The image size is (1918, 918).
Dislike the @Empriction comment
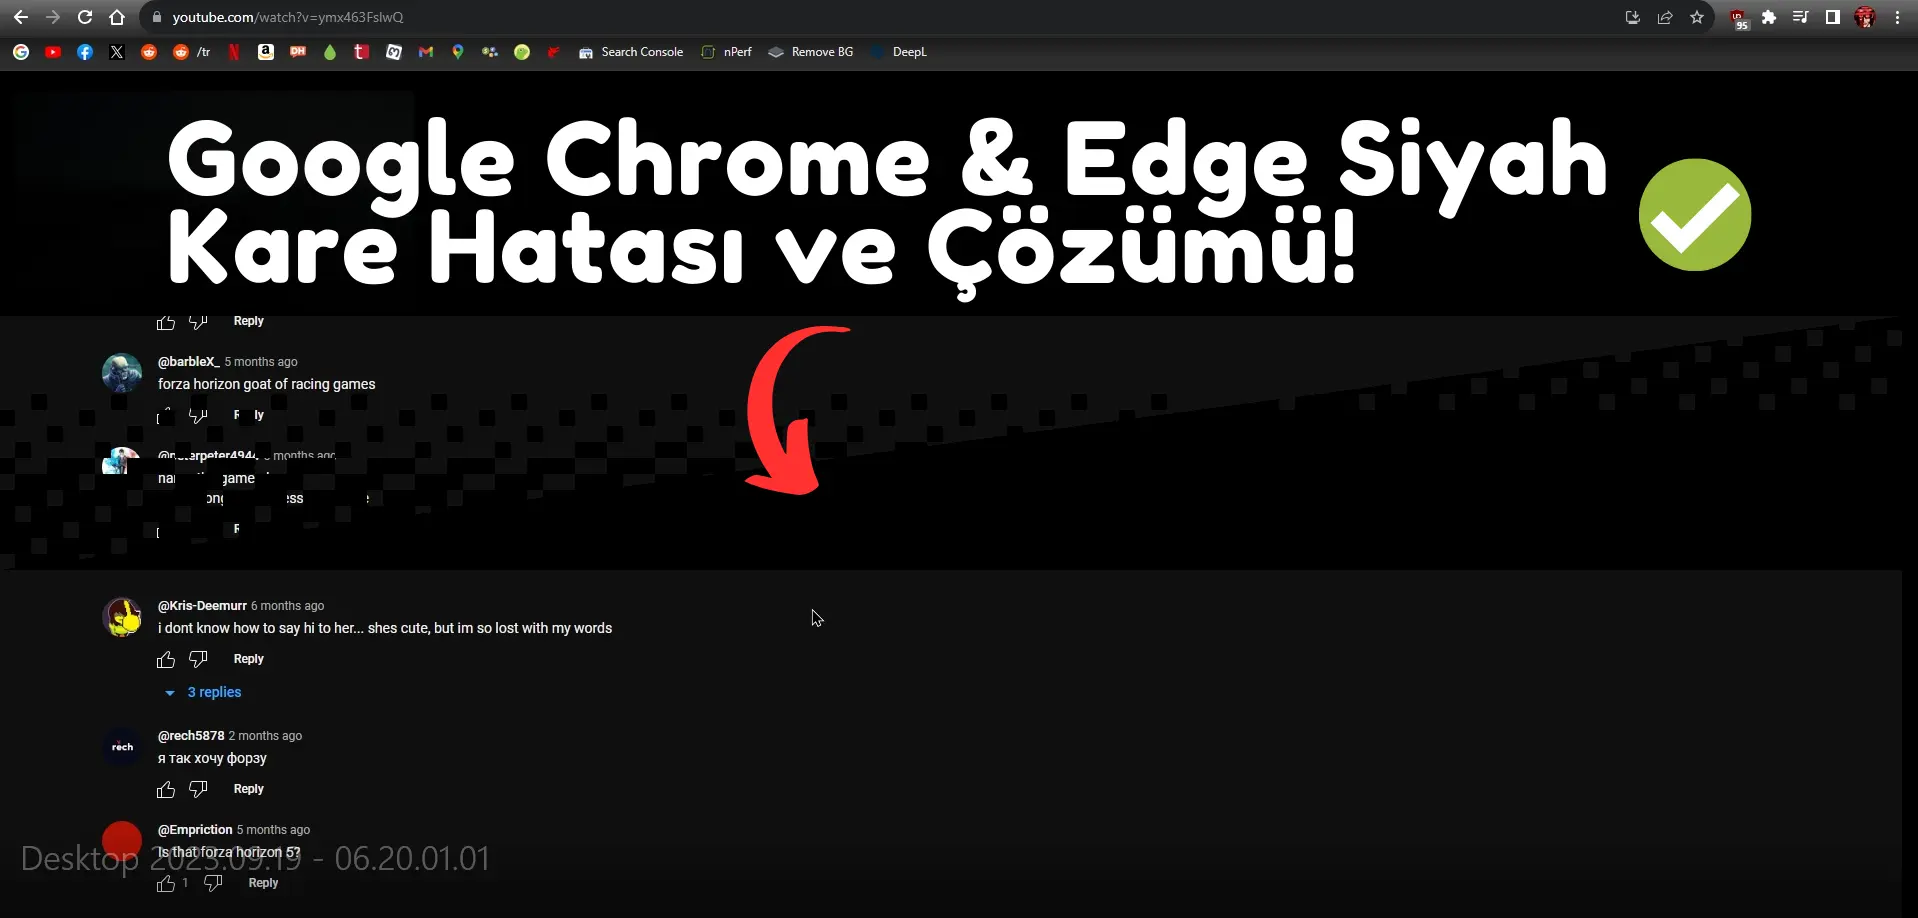coord(213,884)
